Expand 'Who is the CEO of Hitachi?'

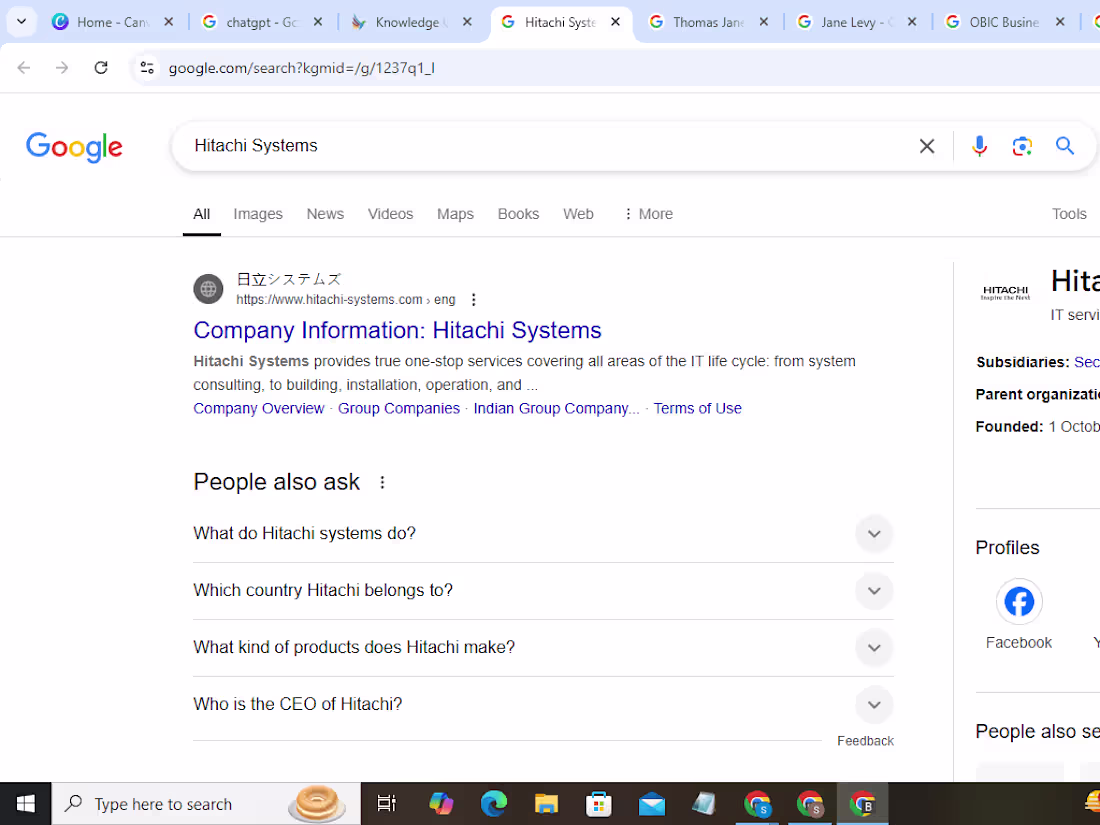click(x=874, y=704)
